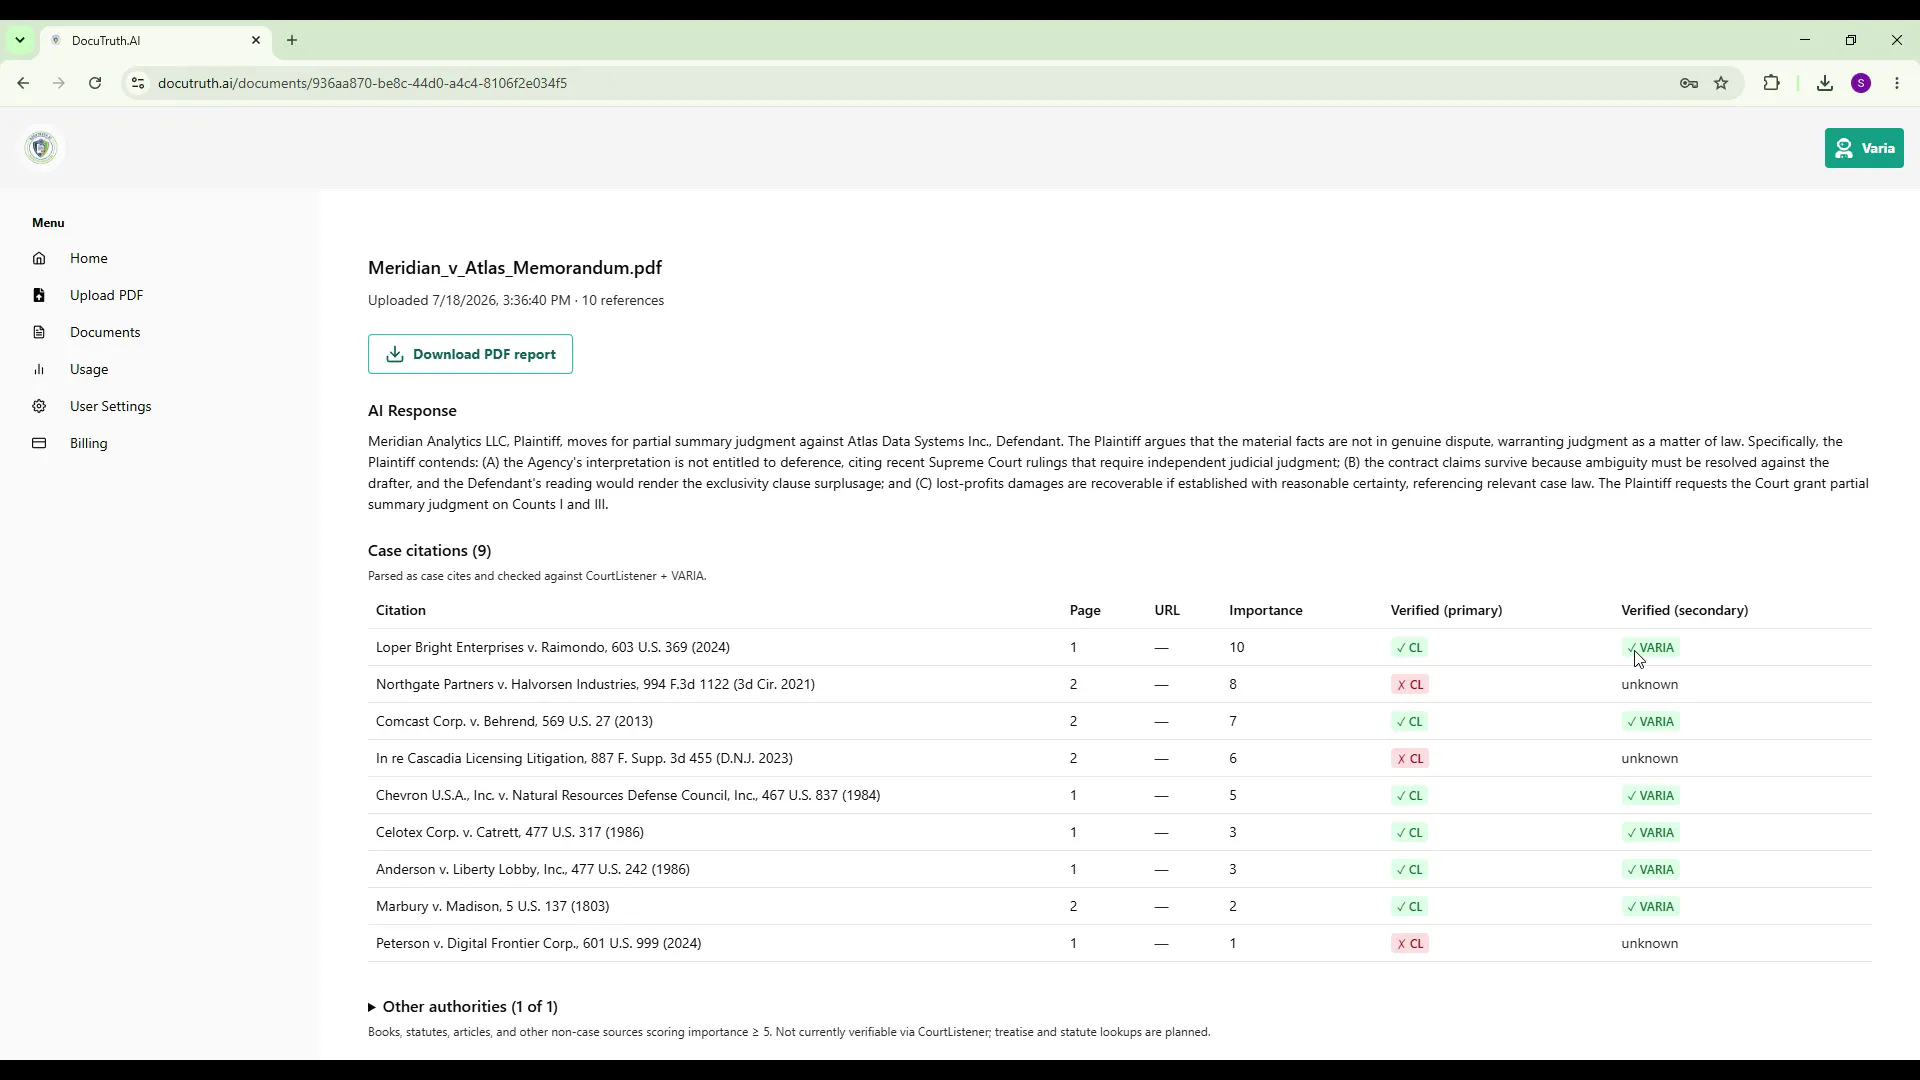Click the Anderson v. Liberty Lobby citation
The width and height of the screenshot is (1920, 1080).
click(533, 869)
